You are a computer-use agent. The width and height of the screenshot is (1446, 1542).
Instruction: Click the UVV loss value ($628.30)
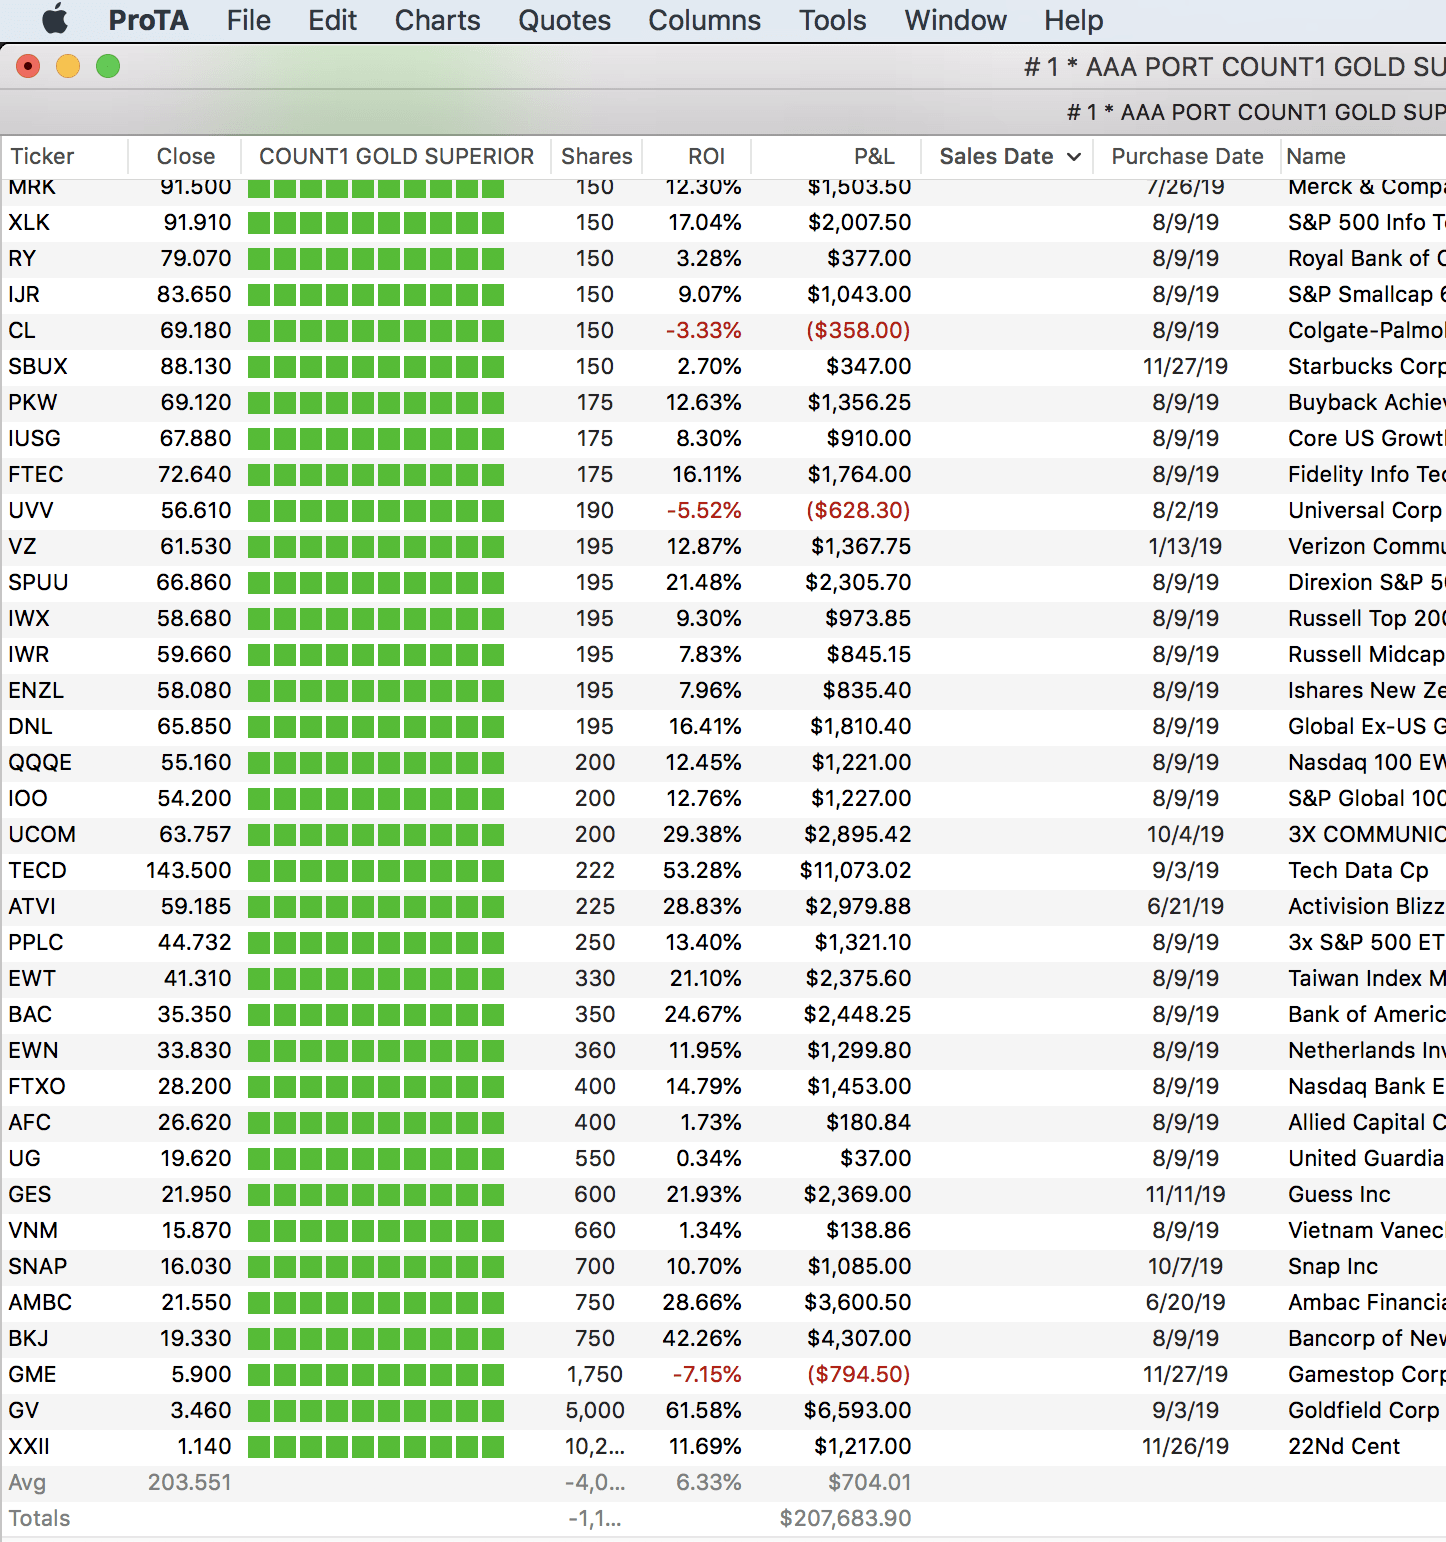tap(858, 510)
